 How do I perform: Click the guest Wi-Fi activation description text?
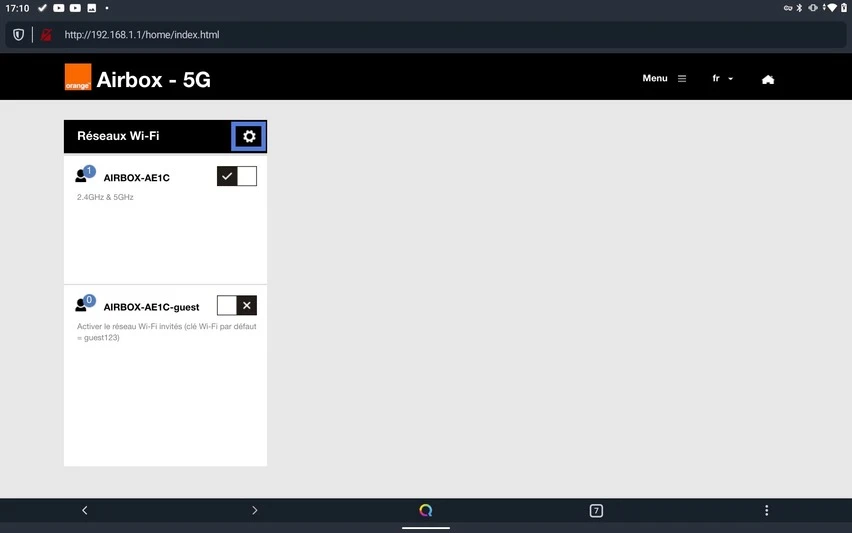pos(166,332)
